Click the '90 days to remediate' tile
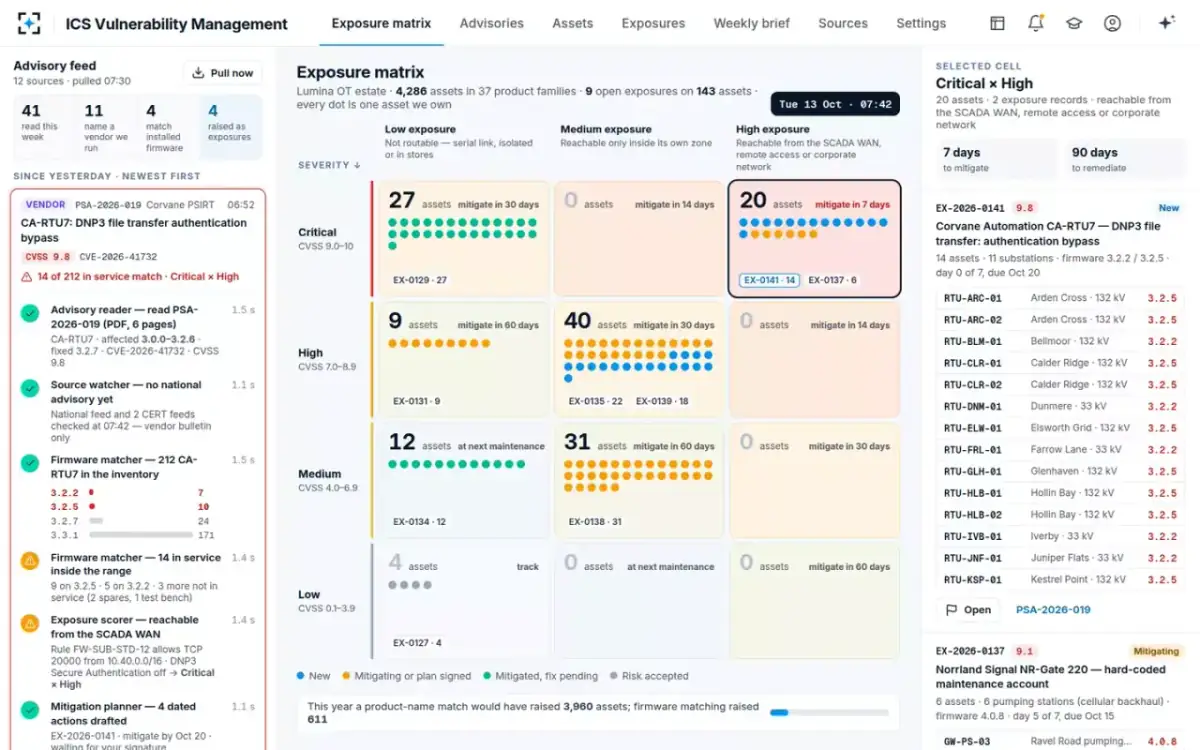The height and width of the screenshot is (750, 1200). [1124, 159]
